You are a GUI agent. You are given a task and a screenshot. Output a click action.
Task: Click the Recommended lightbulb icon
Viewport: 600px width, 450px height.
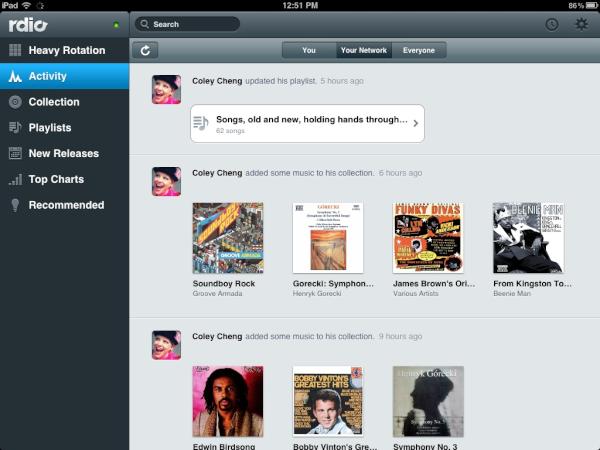point(15,205)
